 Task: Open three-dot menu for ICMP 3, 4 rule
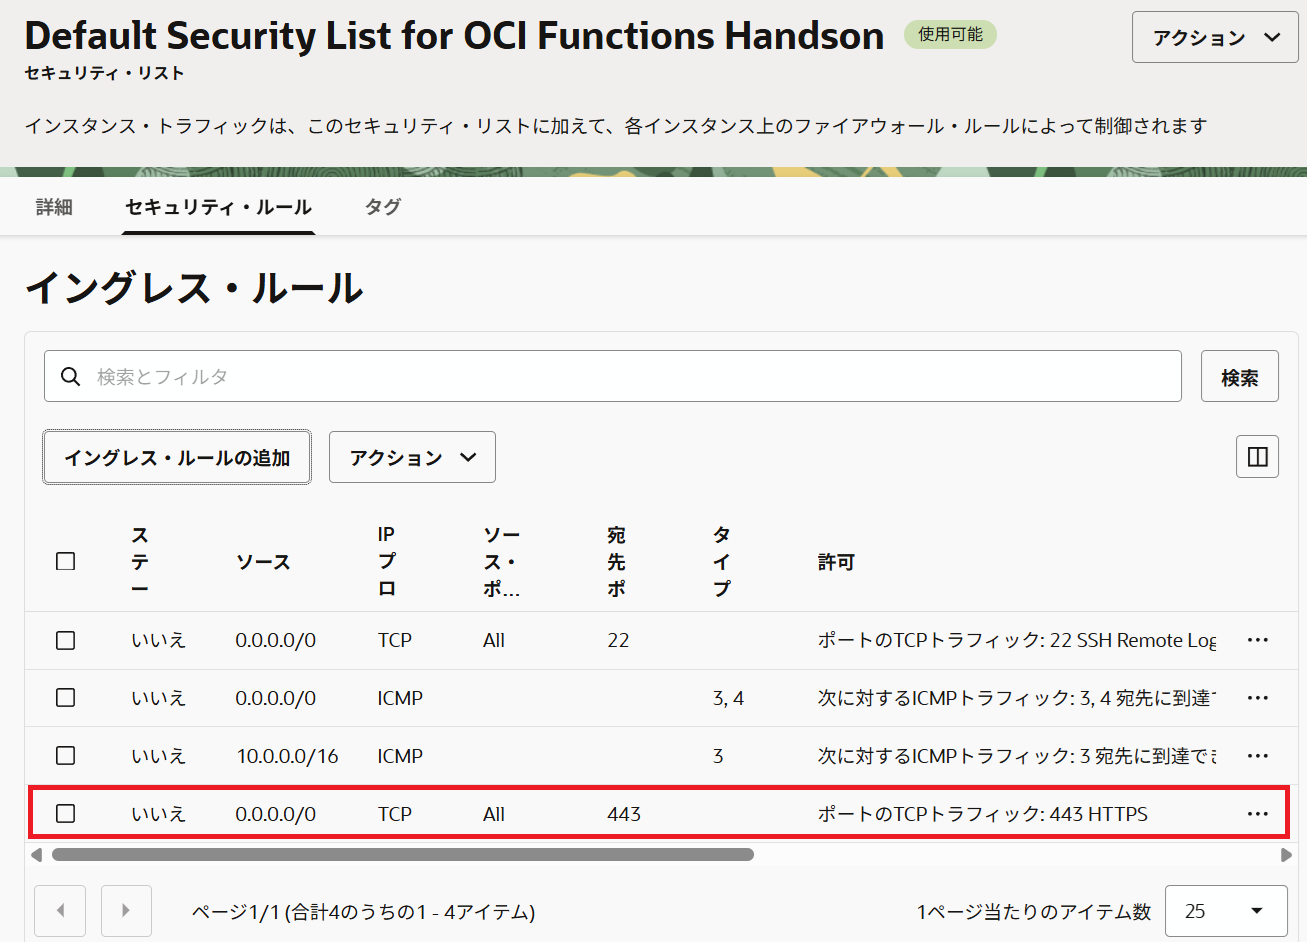pyautogui.click(x=1257, y=698)
